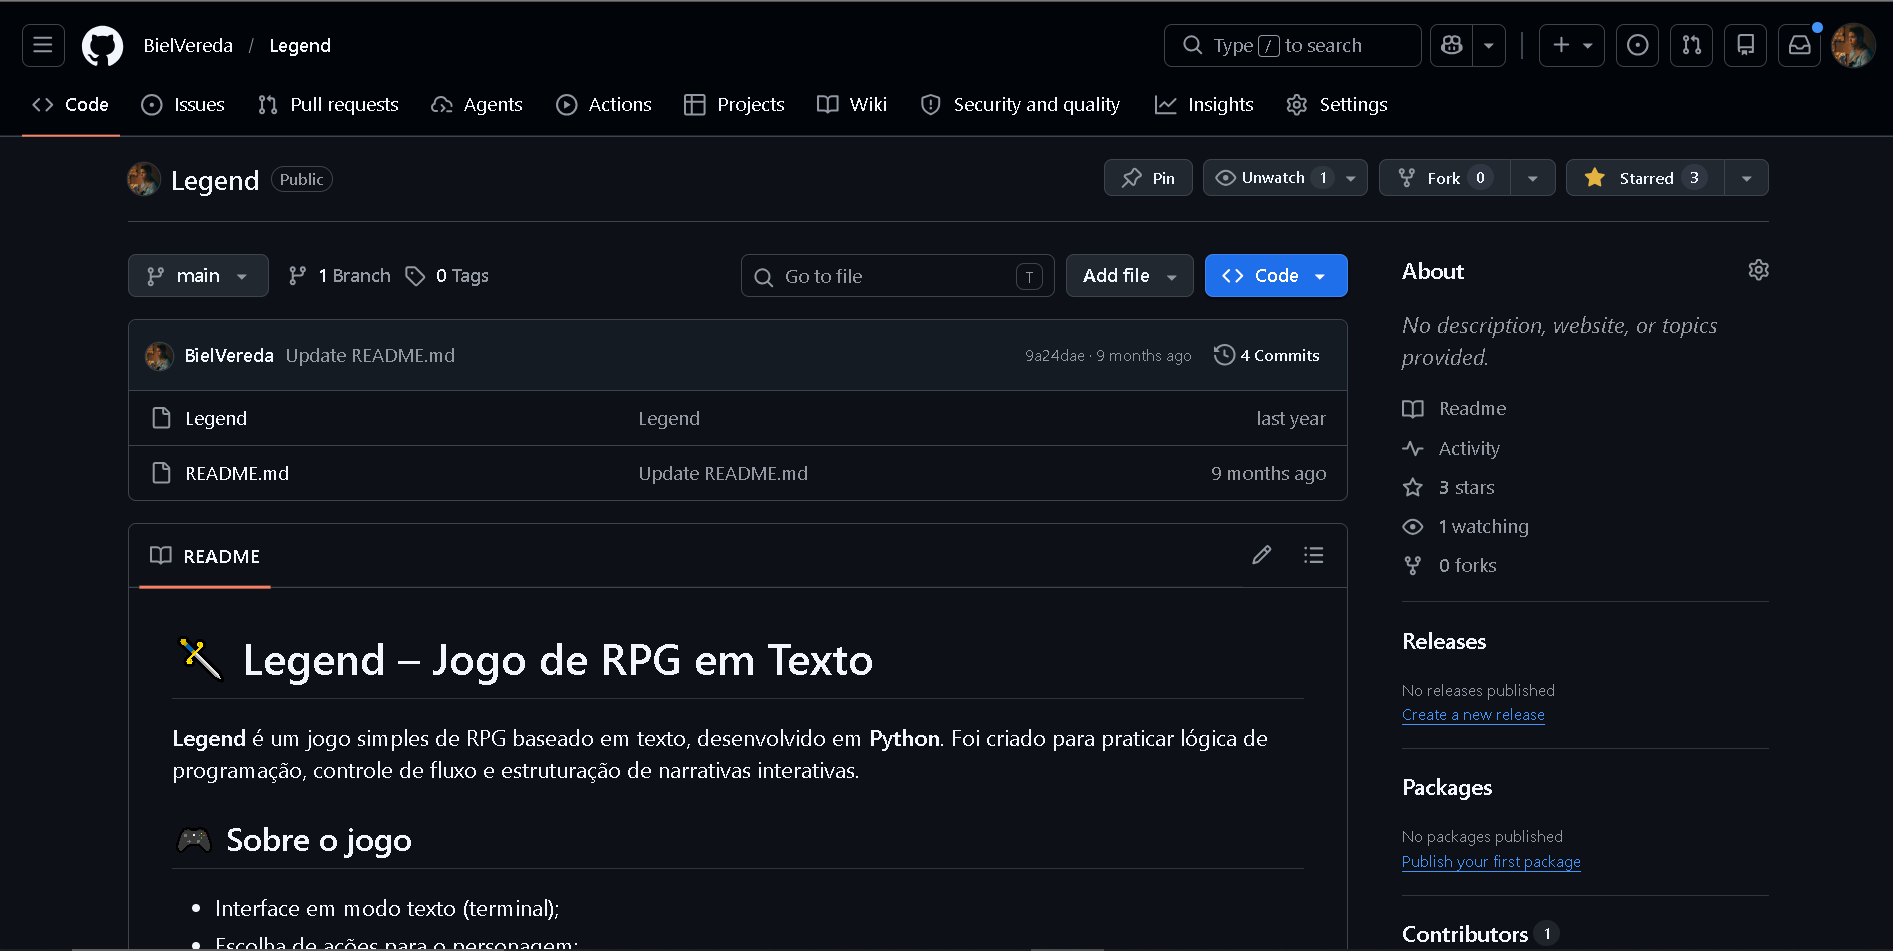Go to GitHub homepage via Octocat logo
Image resolution: width=1893 pixels, height=951 pixels.
pyautogui.click(x=102, y=46)
